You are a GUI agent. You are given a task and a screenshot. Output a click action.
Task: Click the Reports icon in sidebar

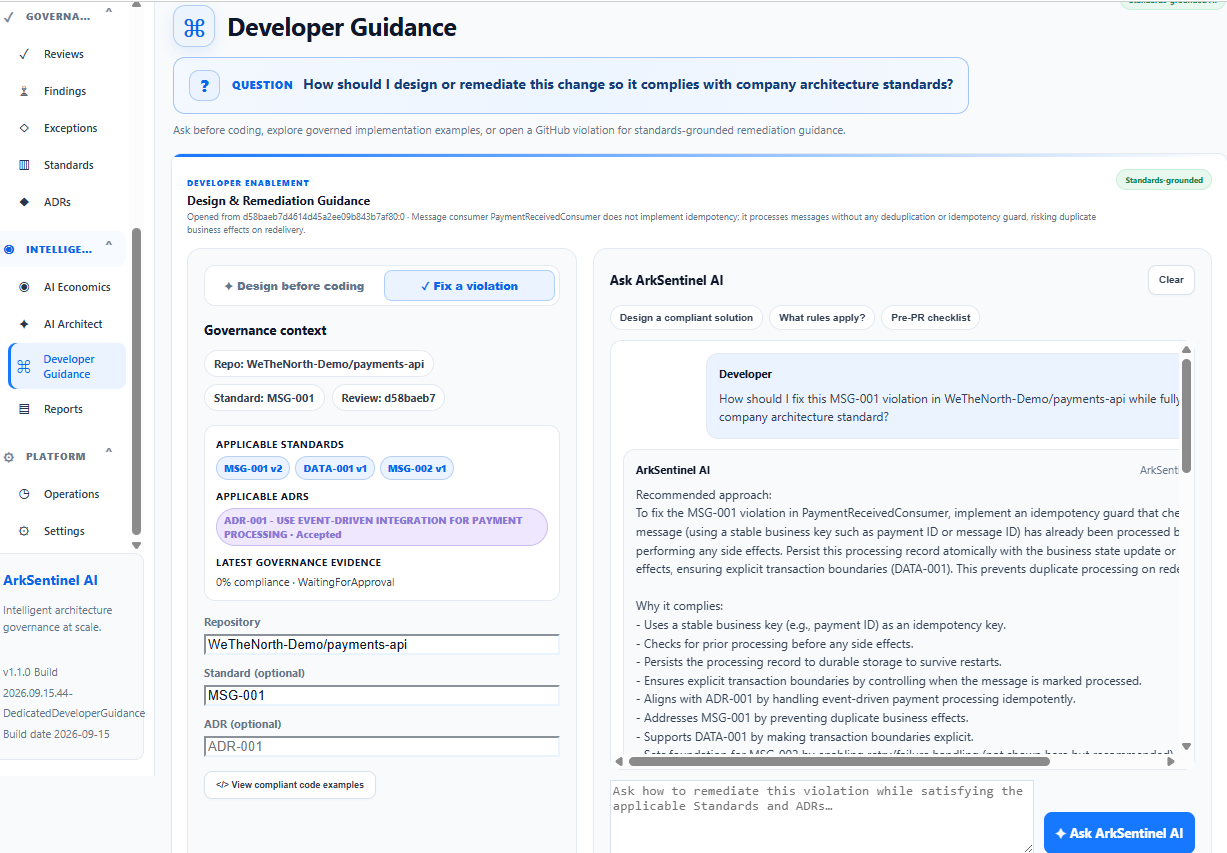point(24,409)
